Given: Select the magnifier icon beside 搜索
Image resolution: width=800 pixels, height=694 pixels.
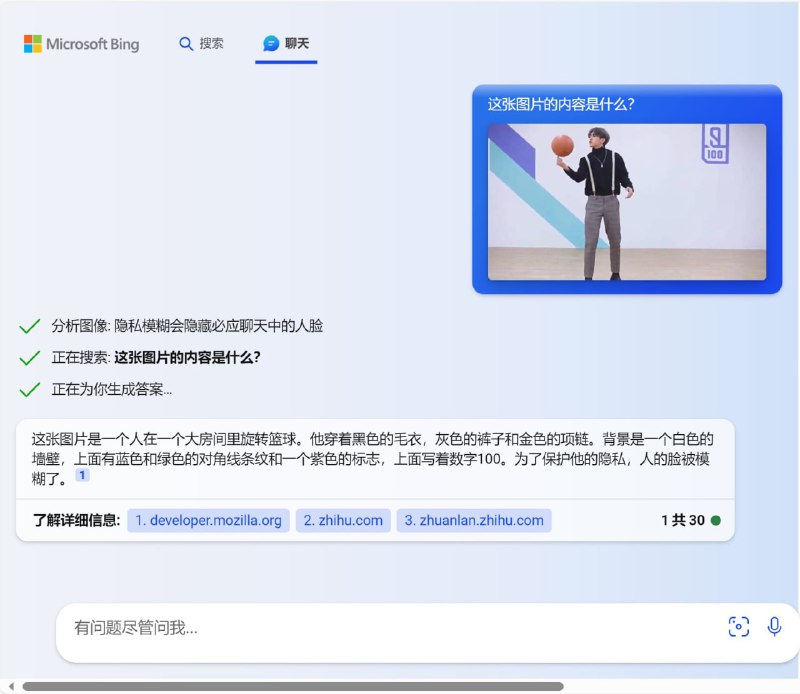Looking at the screenshot, I should [186, 44].
